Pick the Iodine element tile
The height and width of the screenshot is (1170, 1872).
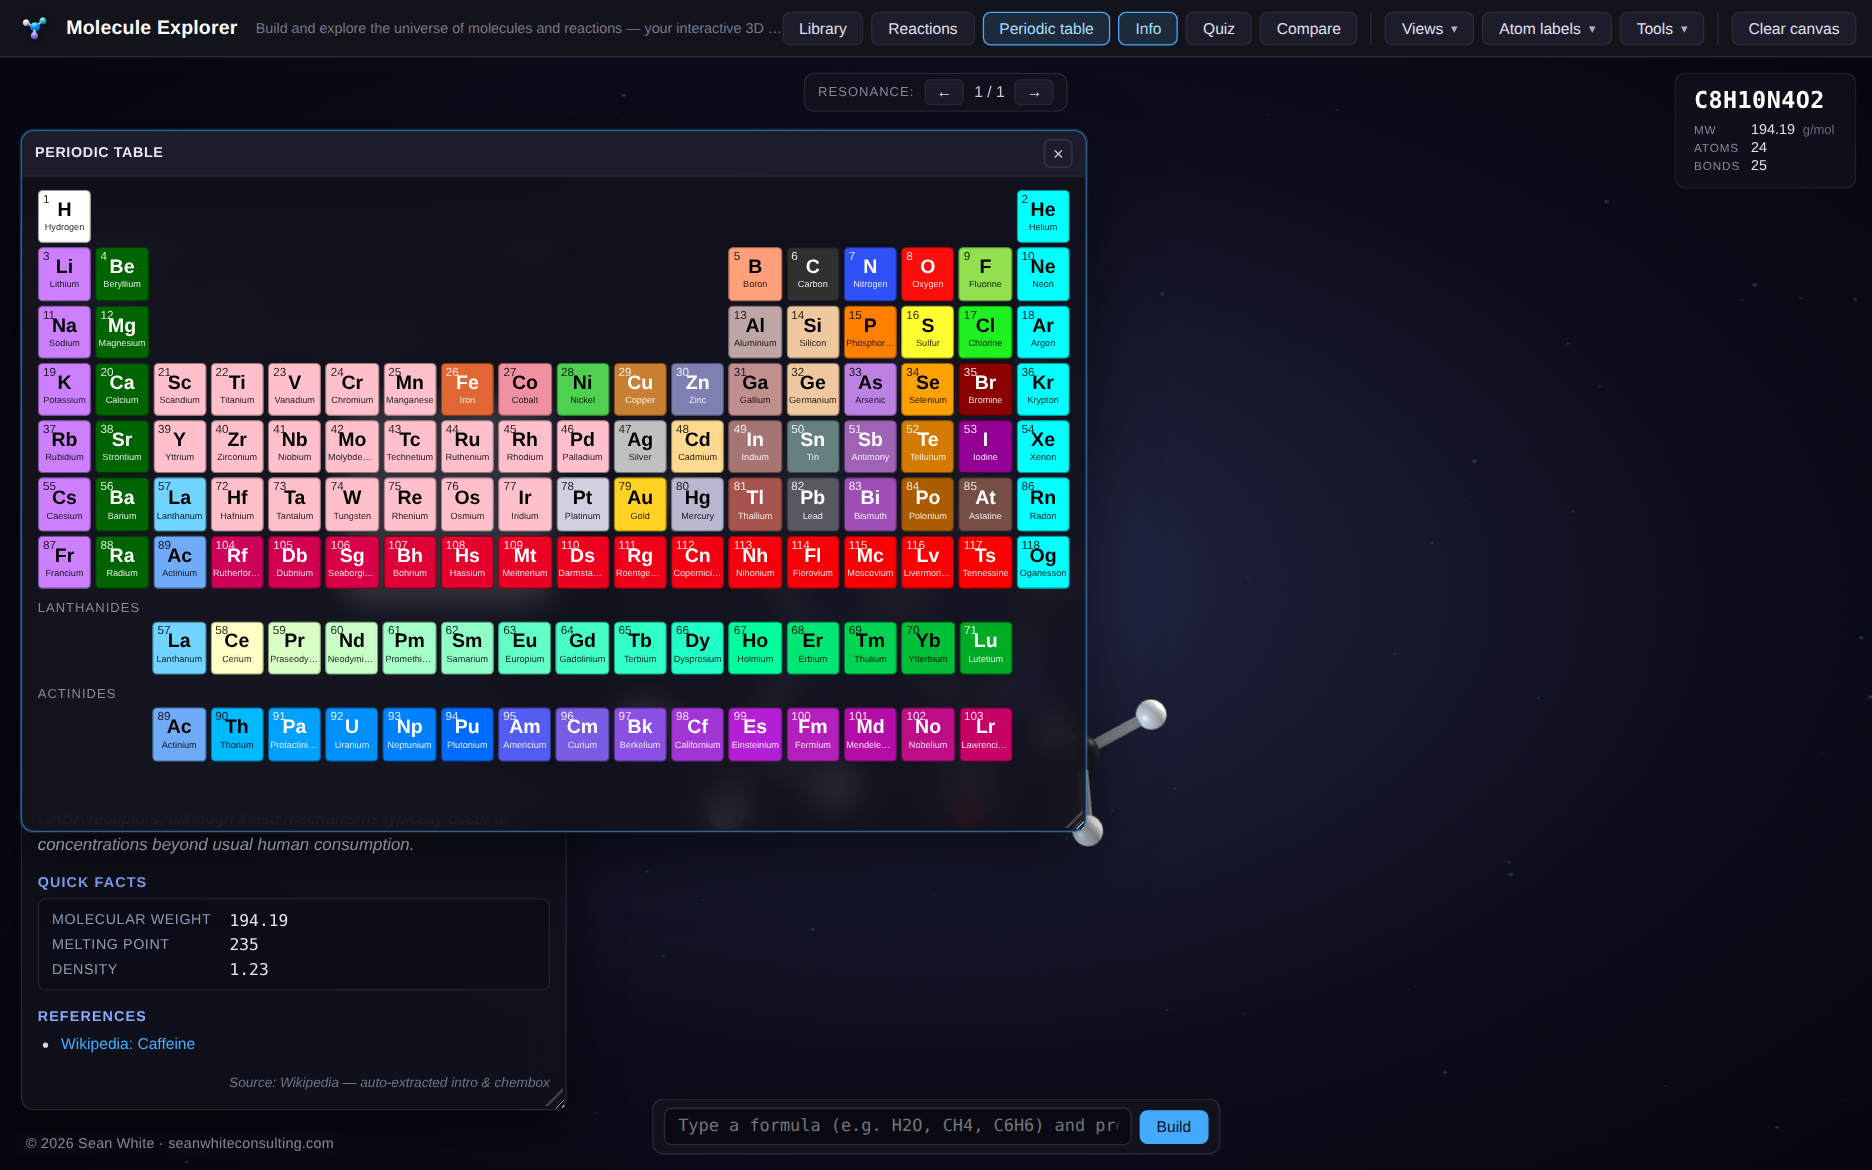click(x=985, y=447)
